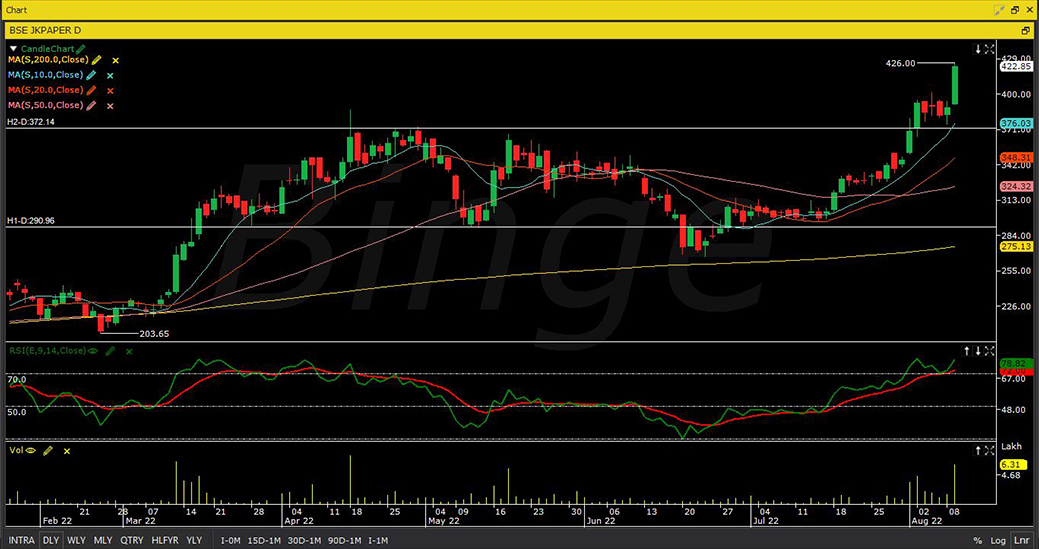Move Vol panel up with arrow
Viewport: 1039px width, 549px height.
(977, 450)
